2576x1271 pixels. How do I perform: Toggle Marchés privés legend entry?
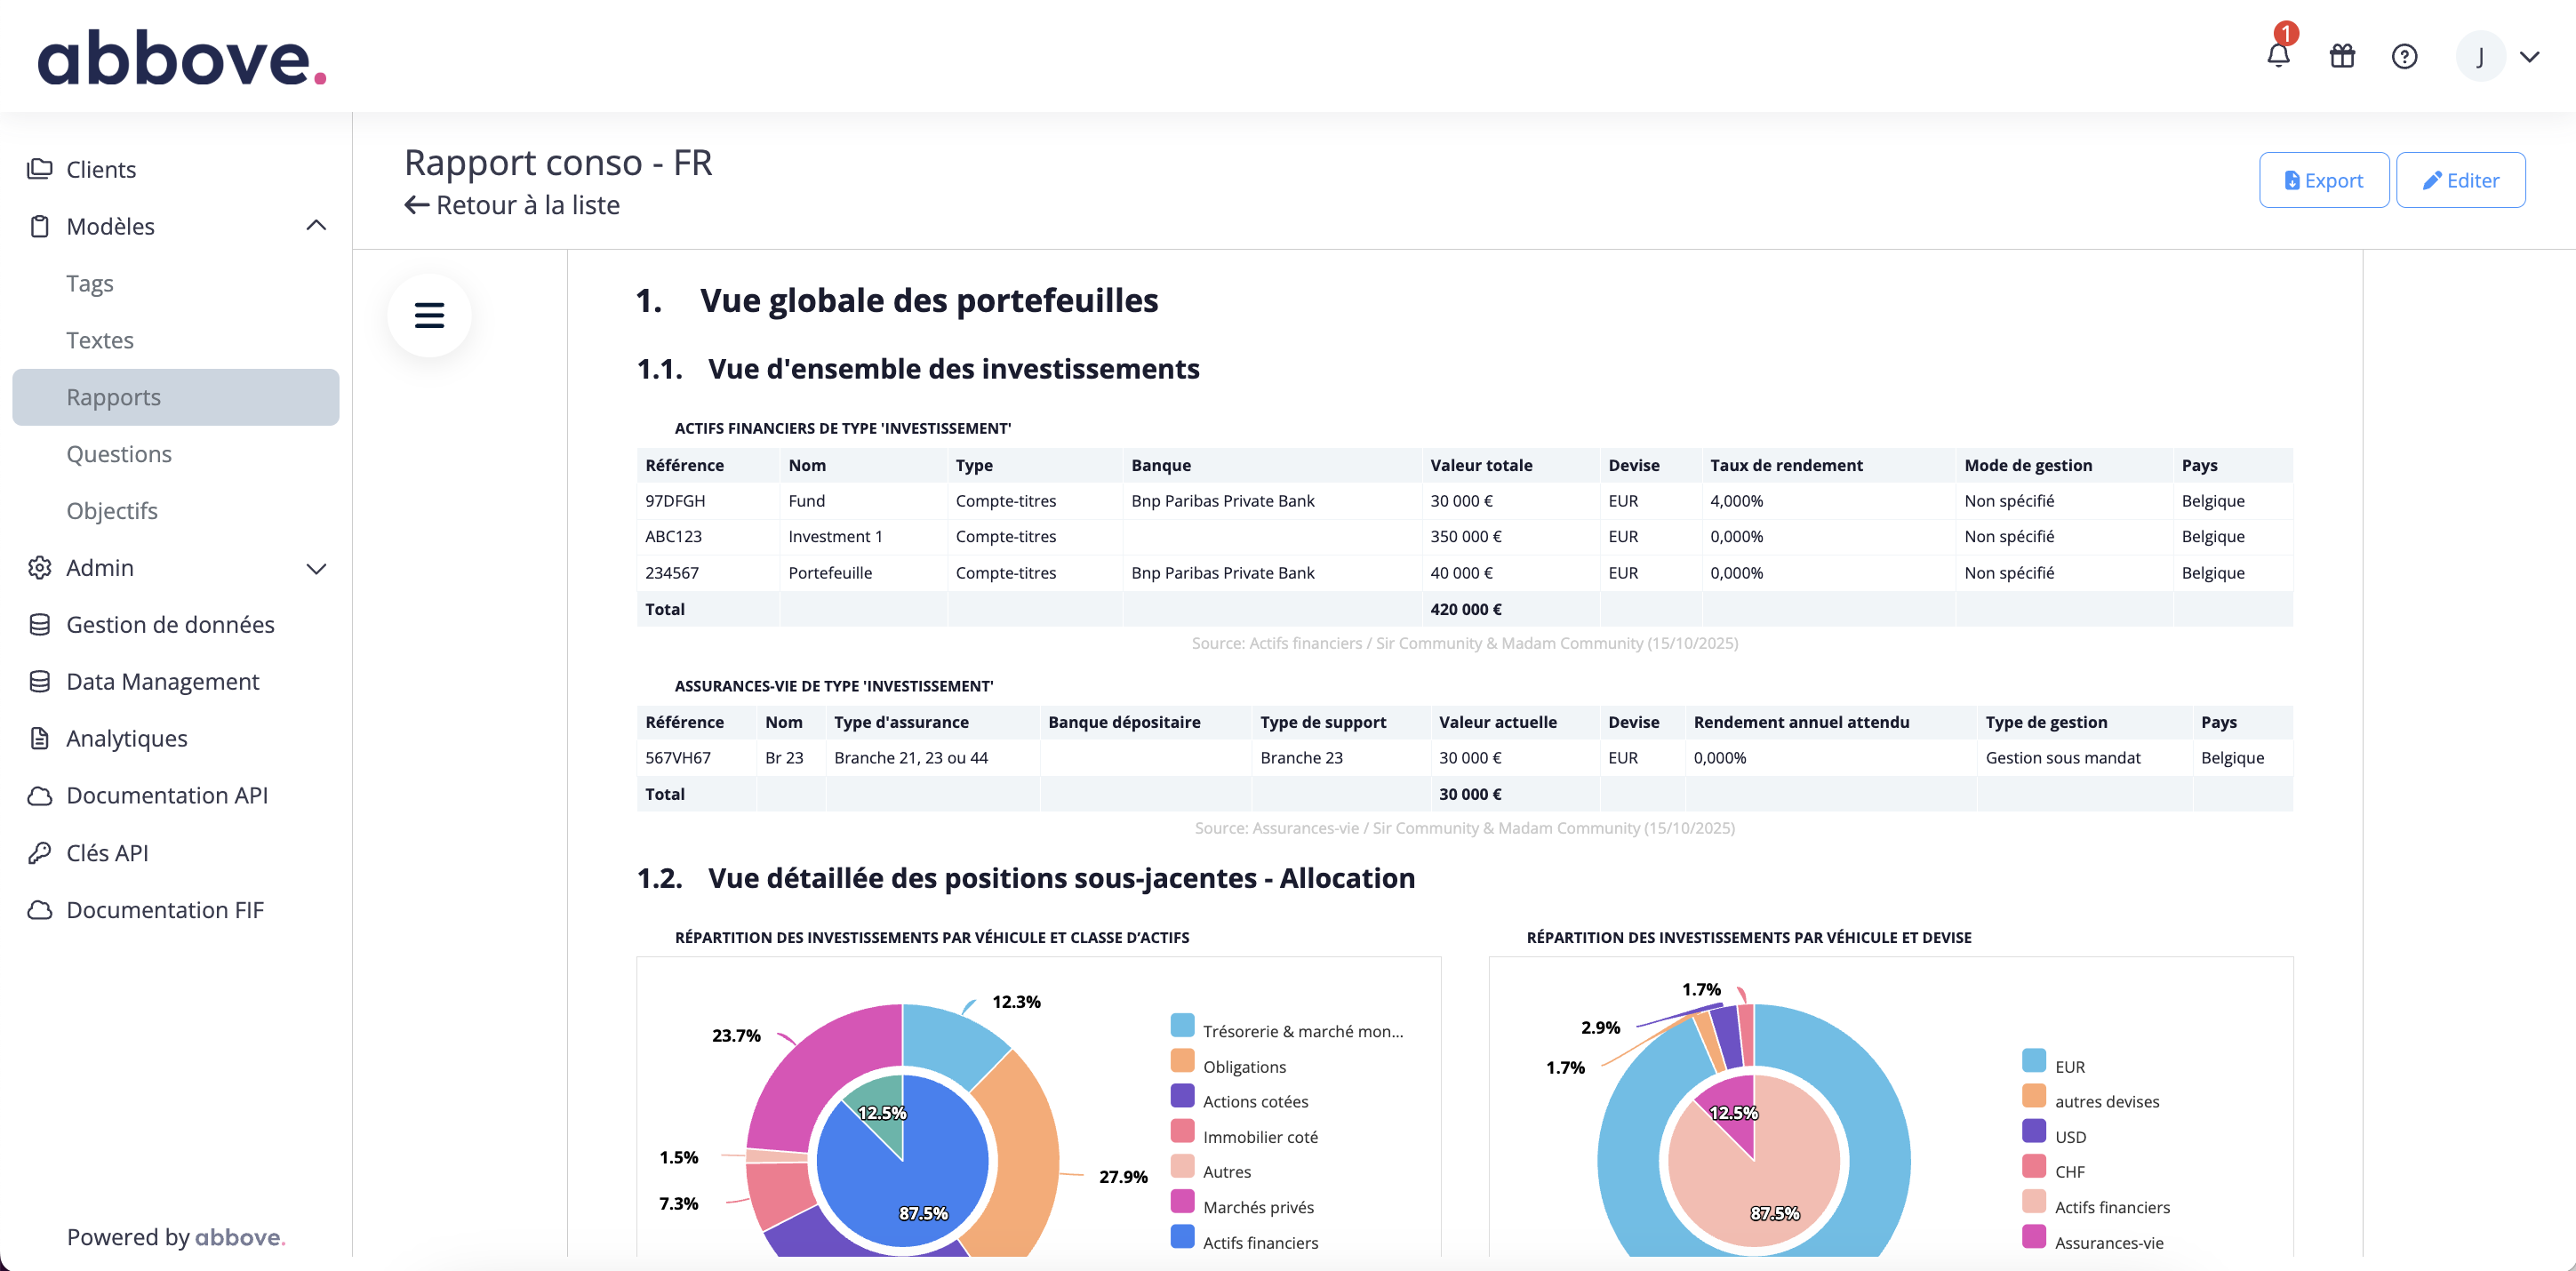(x=1257, y=1207)
